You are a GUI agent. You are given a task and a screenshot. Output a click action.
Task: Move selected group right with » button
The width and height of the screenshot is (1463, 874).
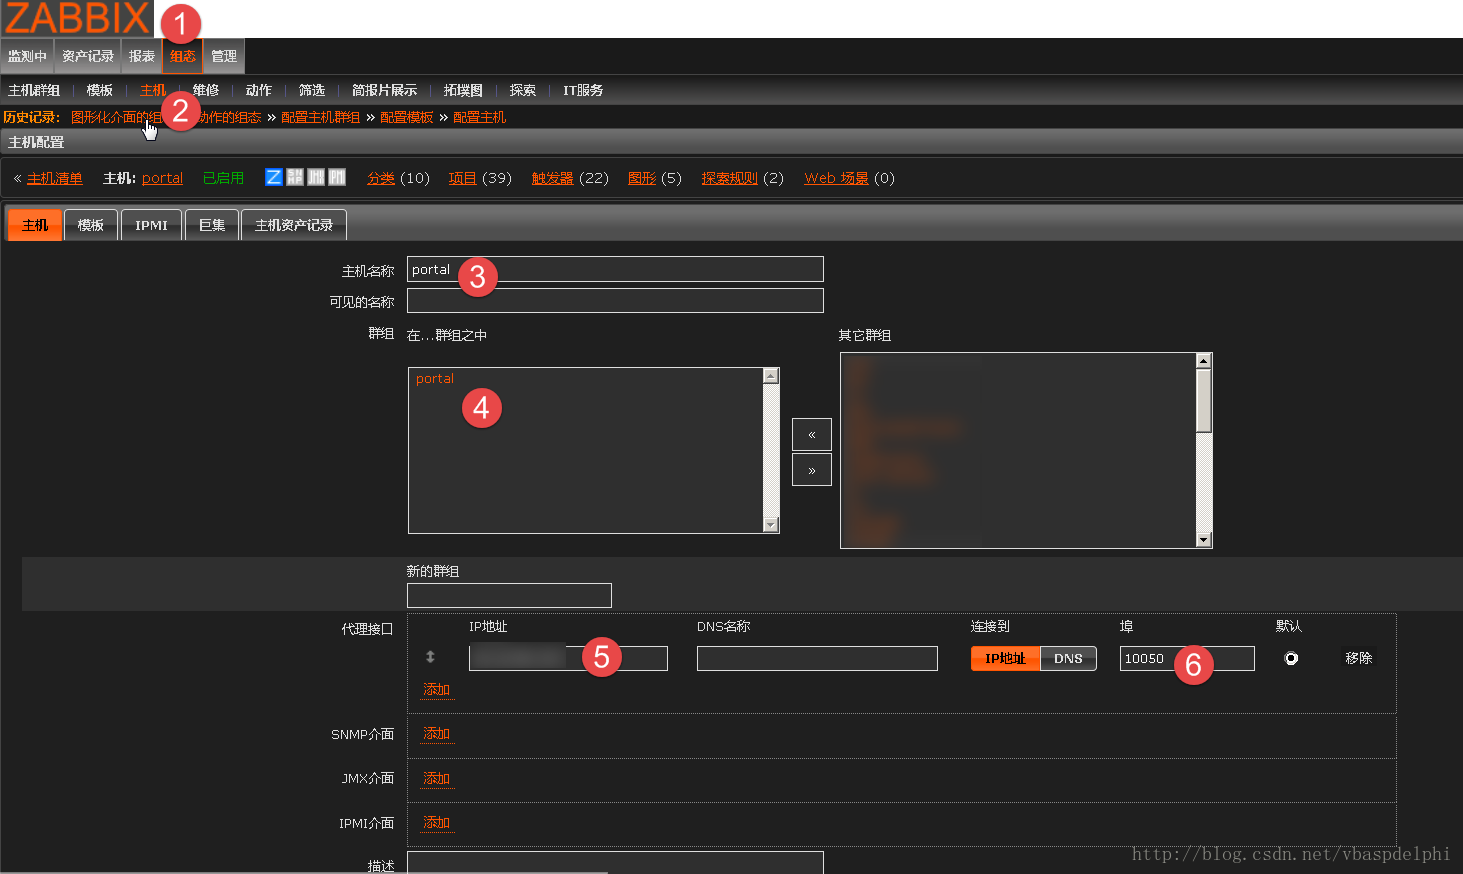pos(812,470)
